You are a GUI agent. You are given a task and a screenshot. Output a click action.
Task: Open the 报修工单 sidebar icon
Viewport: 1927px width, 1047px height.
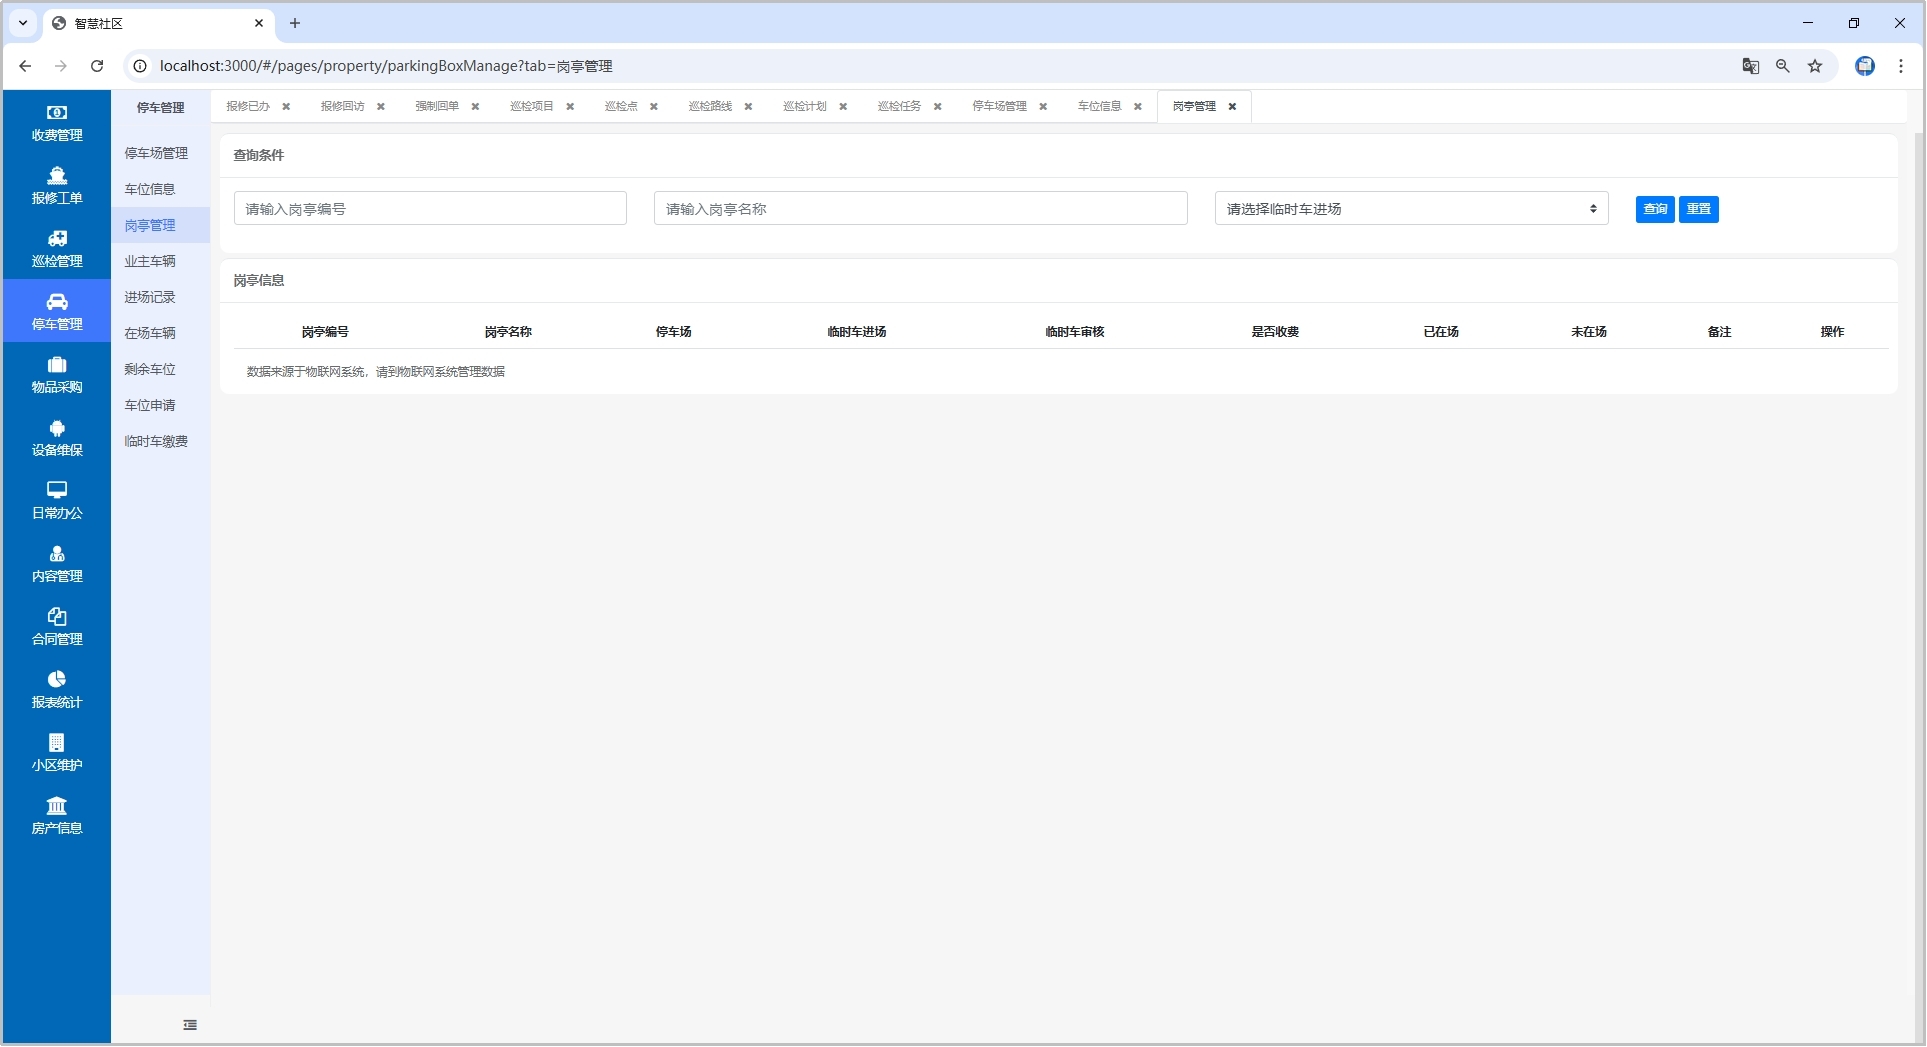click(x=57, y=176)
